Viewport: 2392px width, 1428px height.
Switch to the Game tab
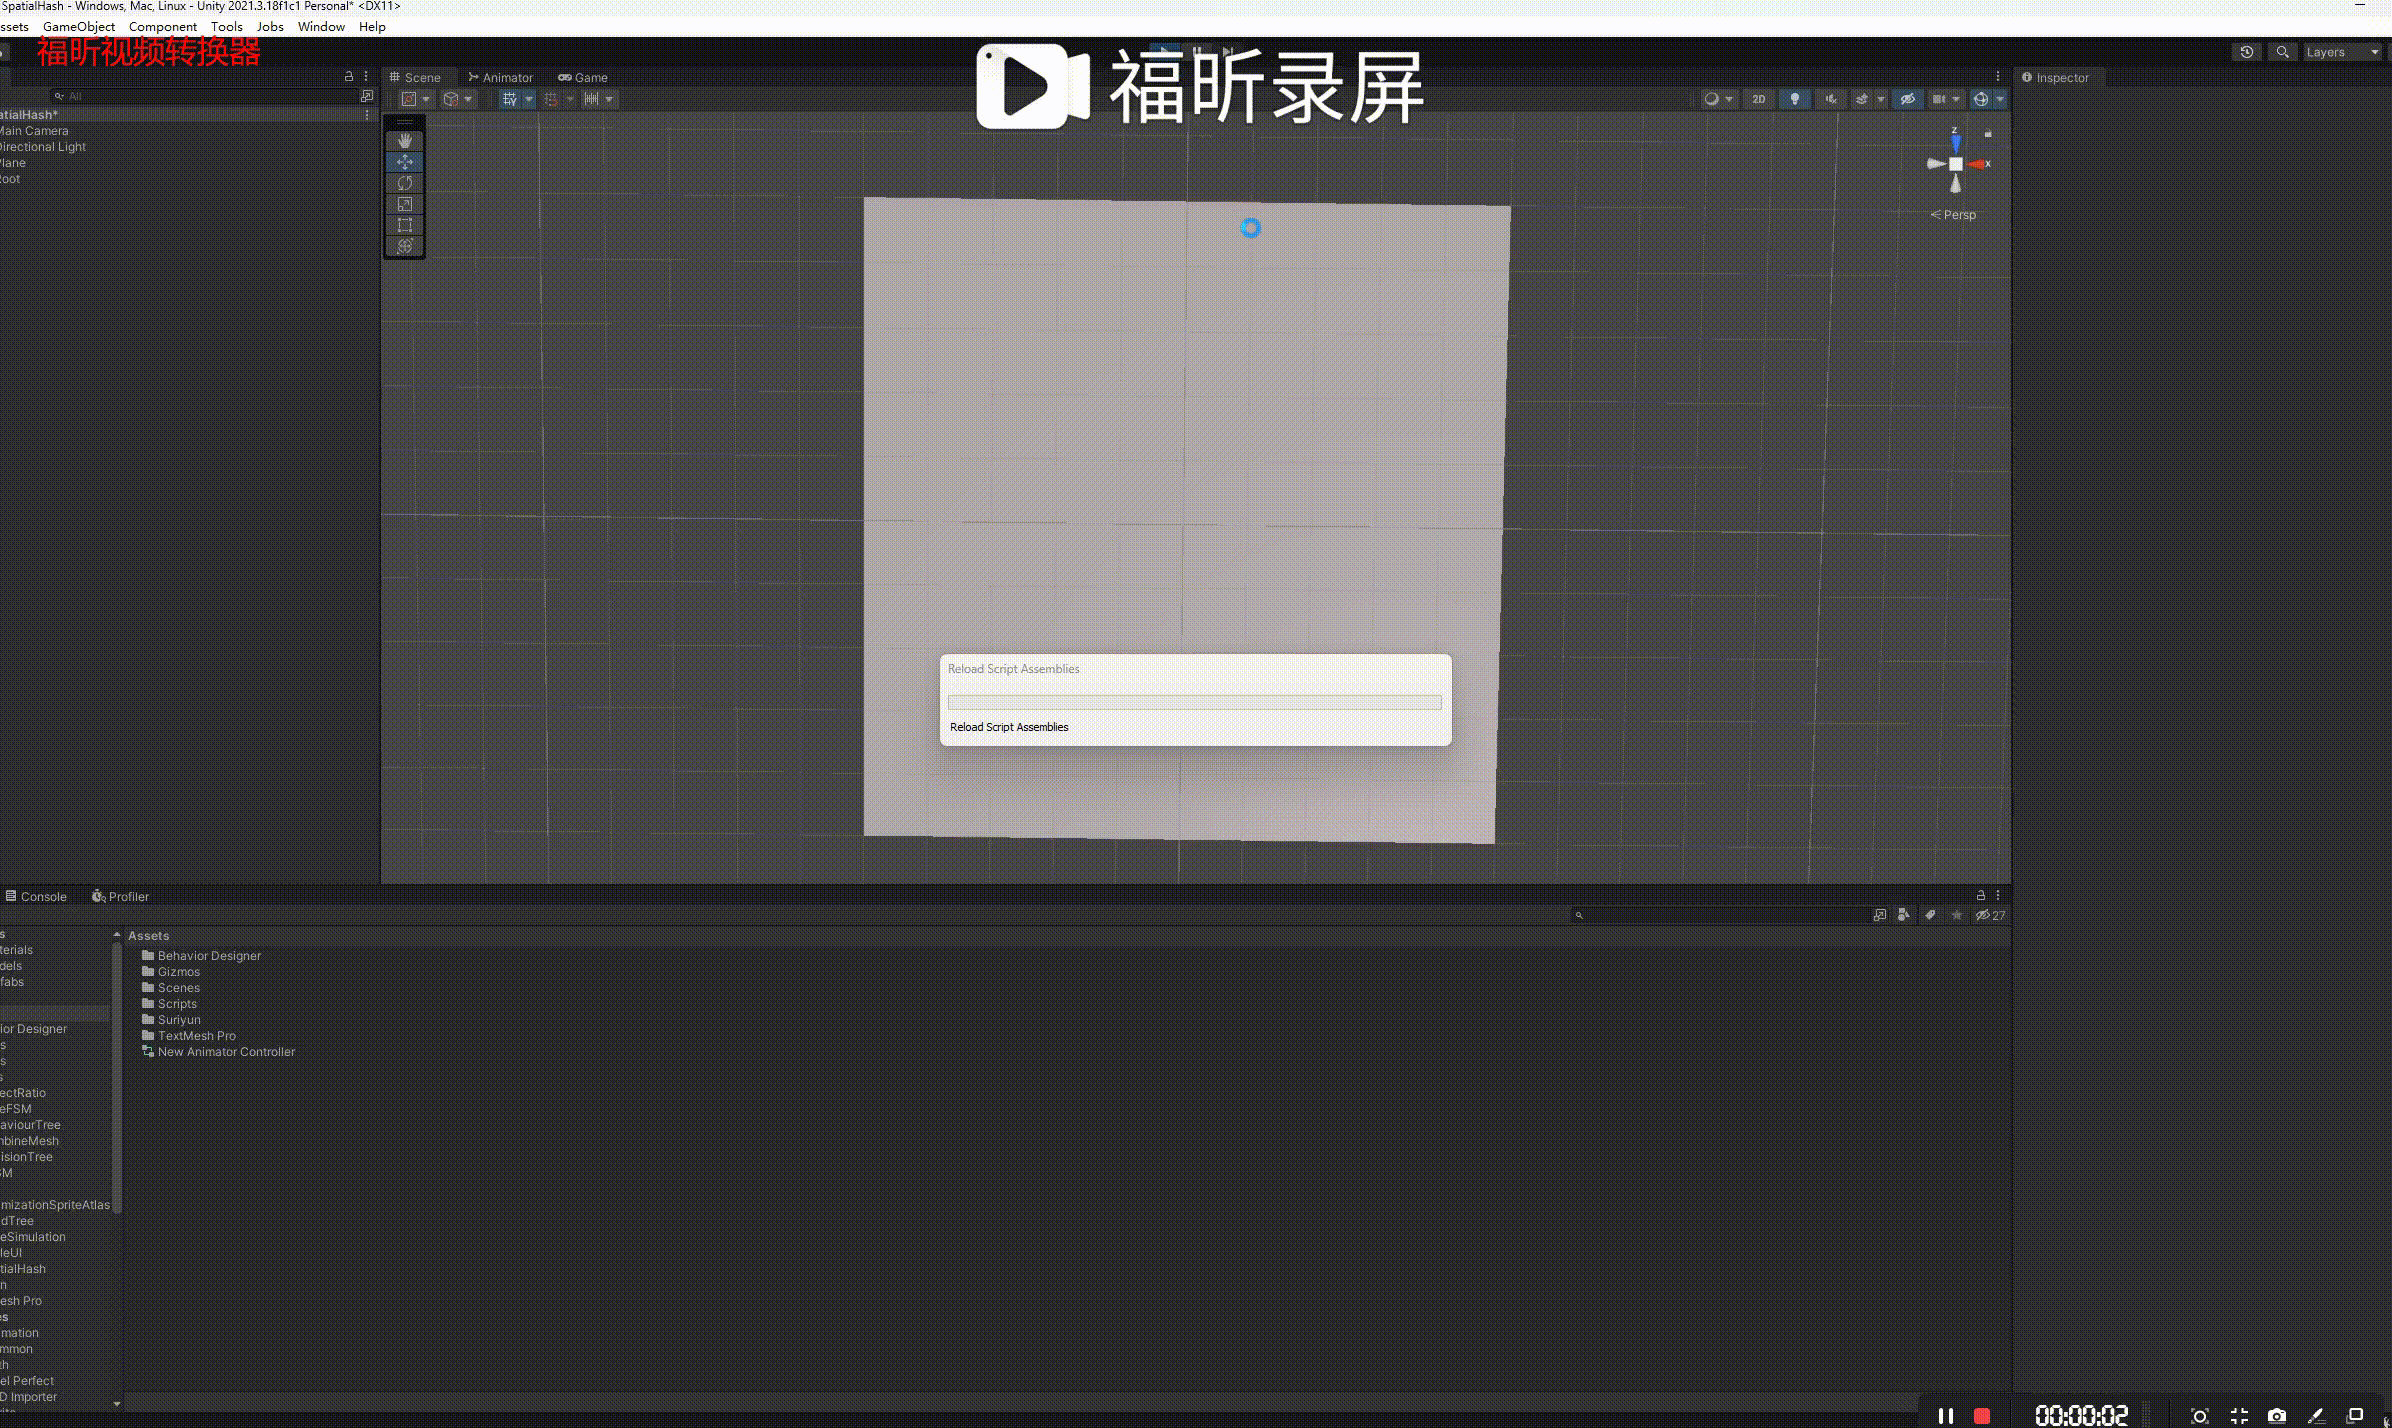point(583,77)
